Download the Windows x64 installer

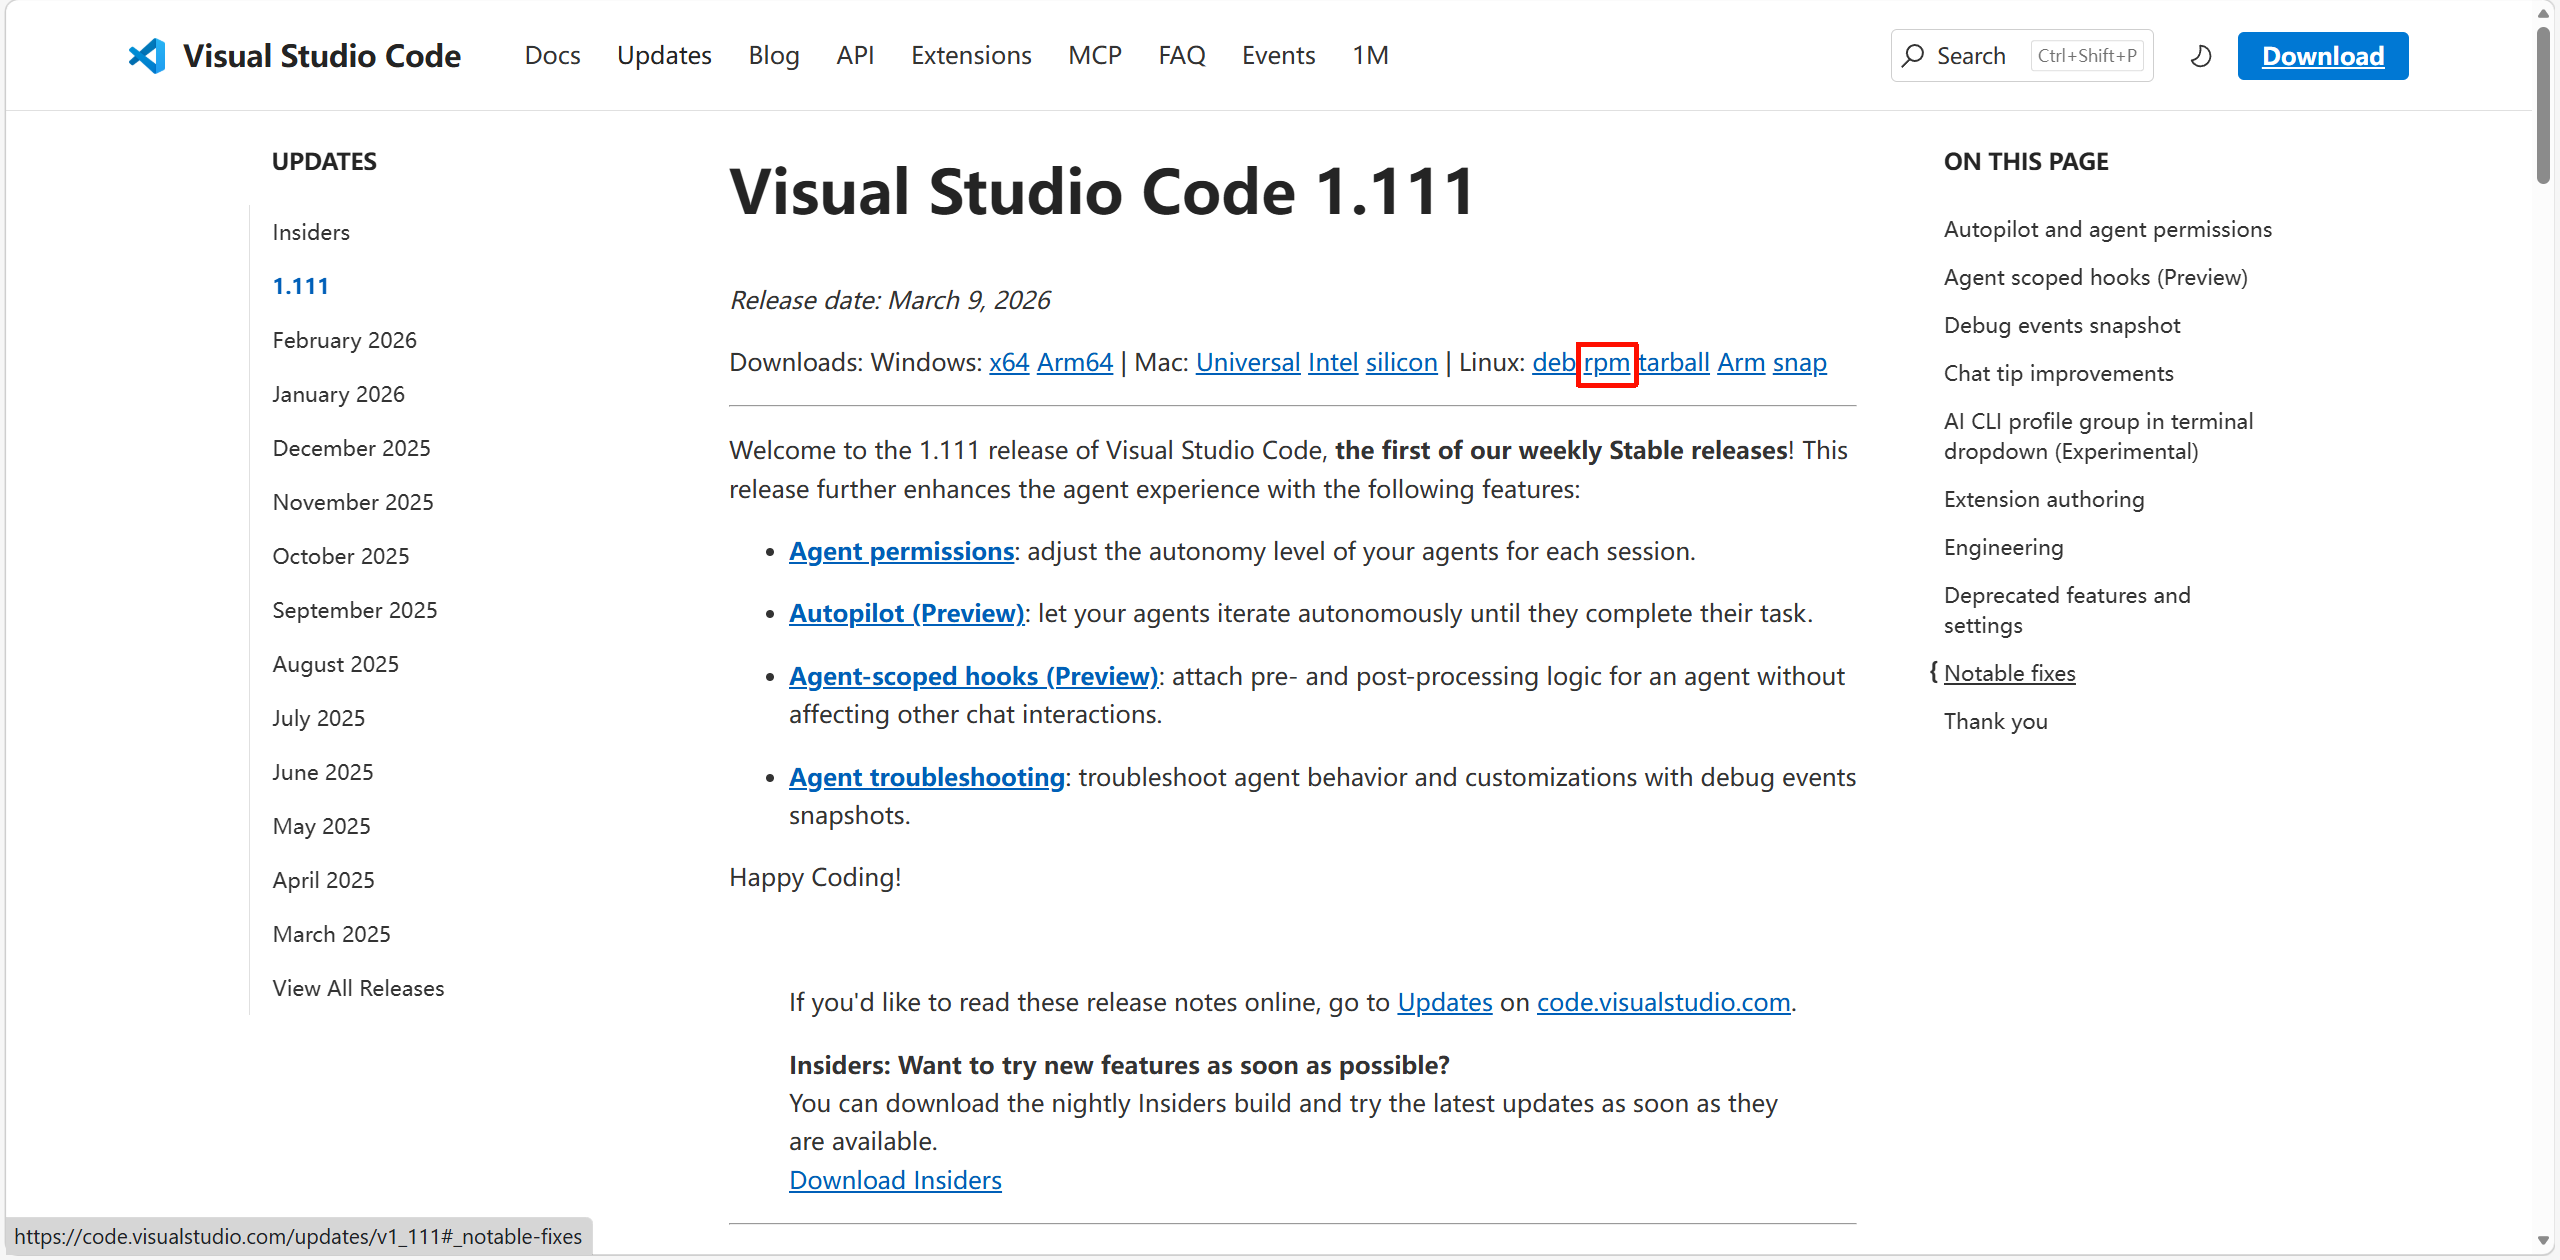coord(1008,363)
